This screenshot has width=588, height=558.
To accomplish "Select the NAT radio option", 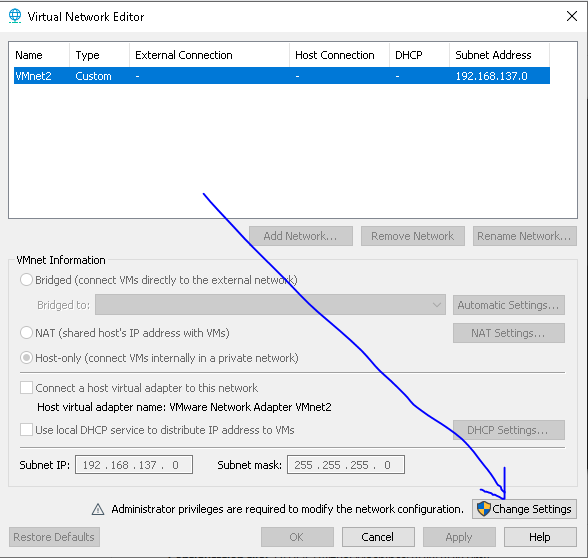I will tap(26, 333).
